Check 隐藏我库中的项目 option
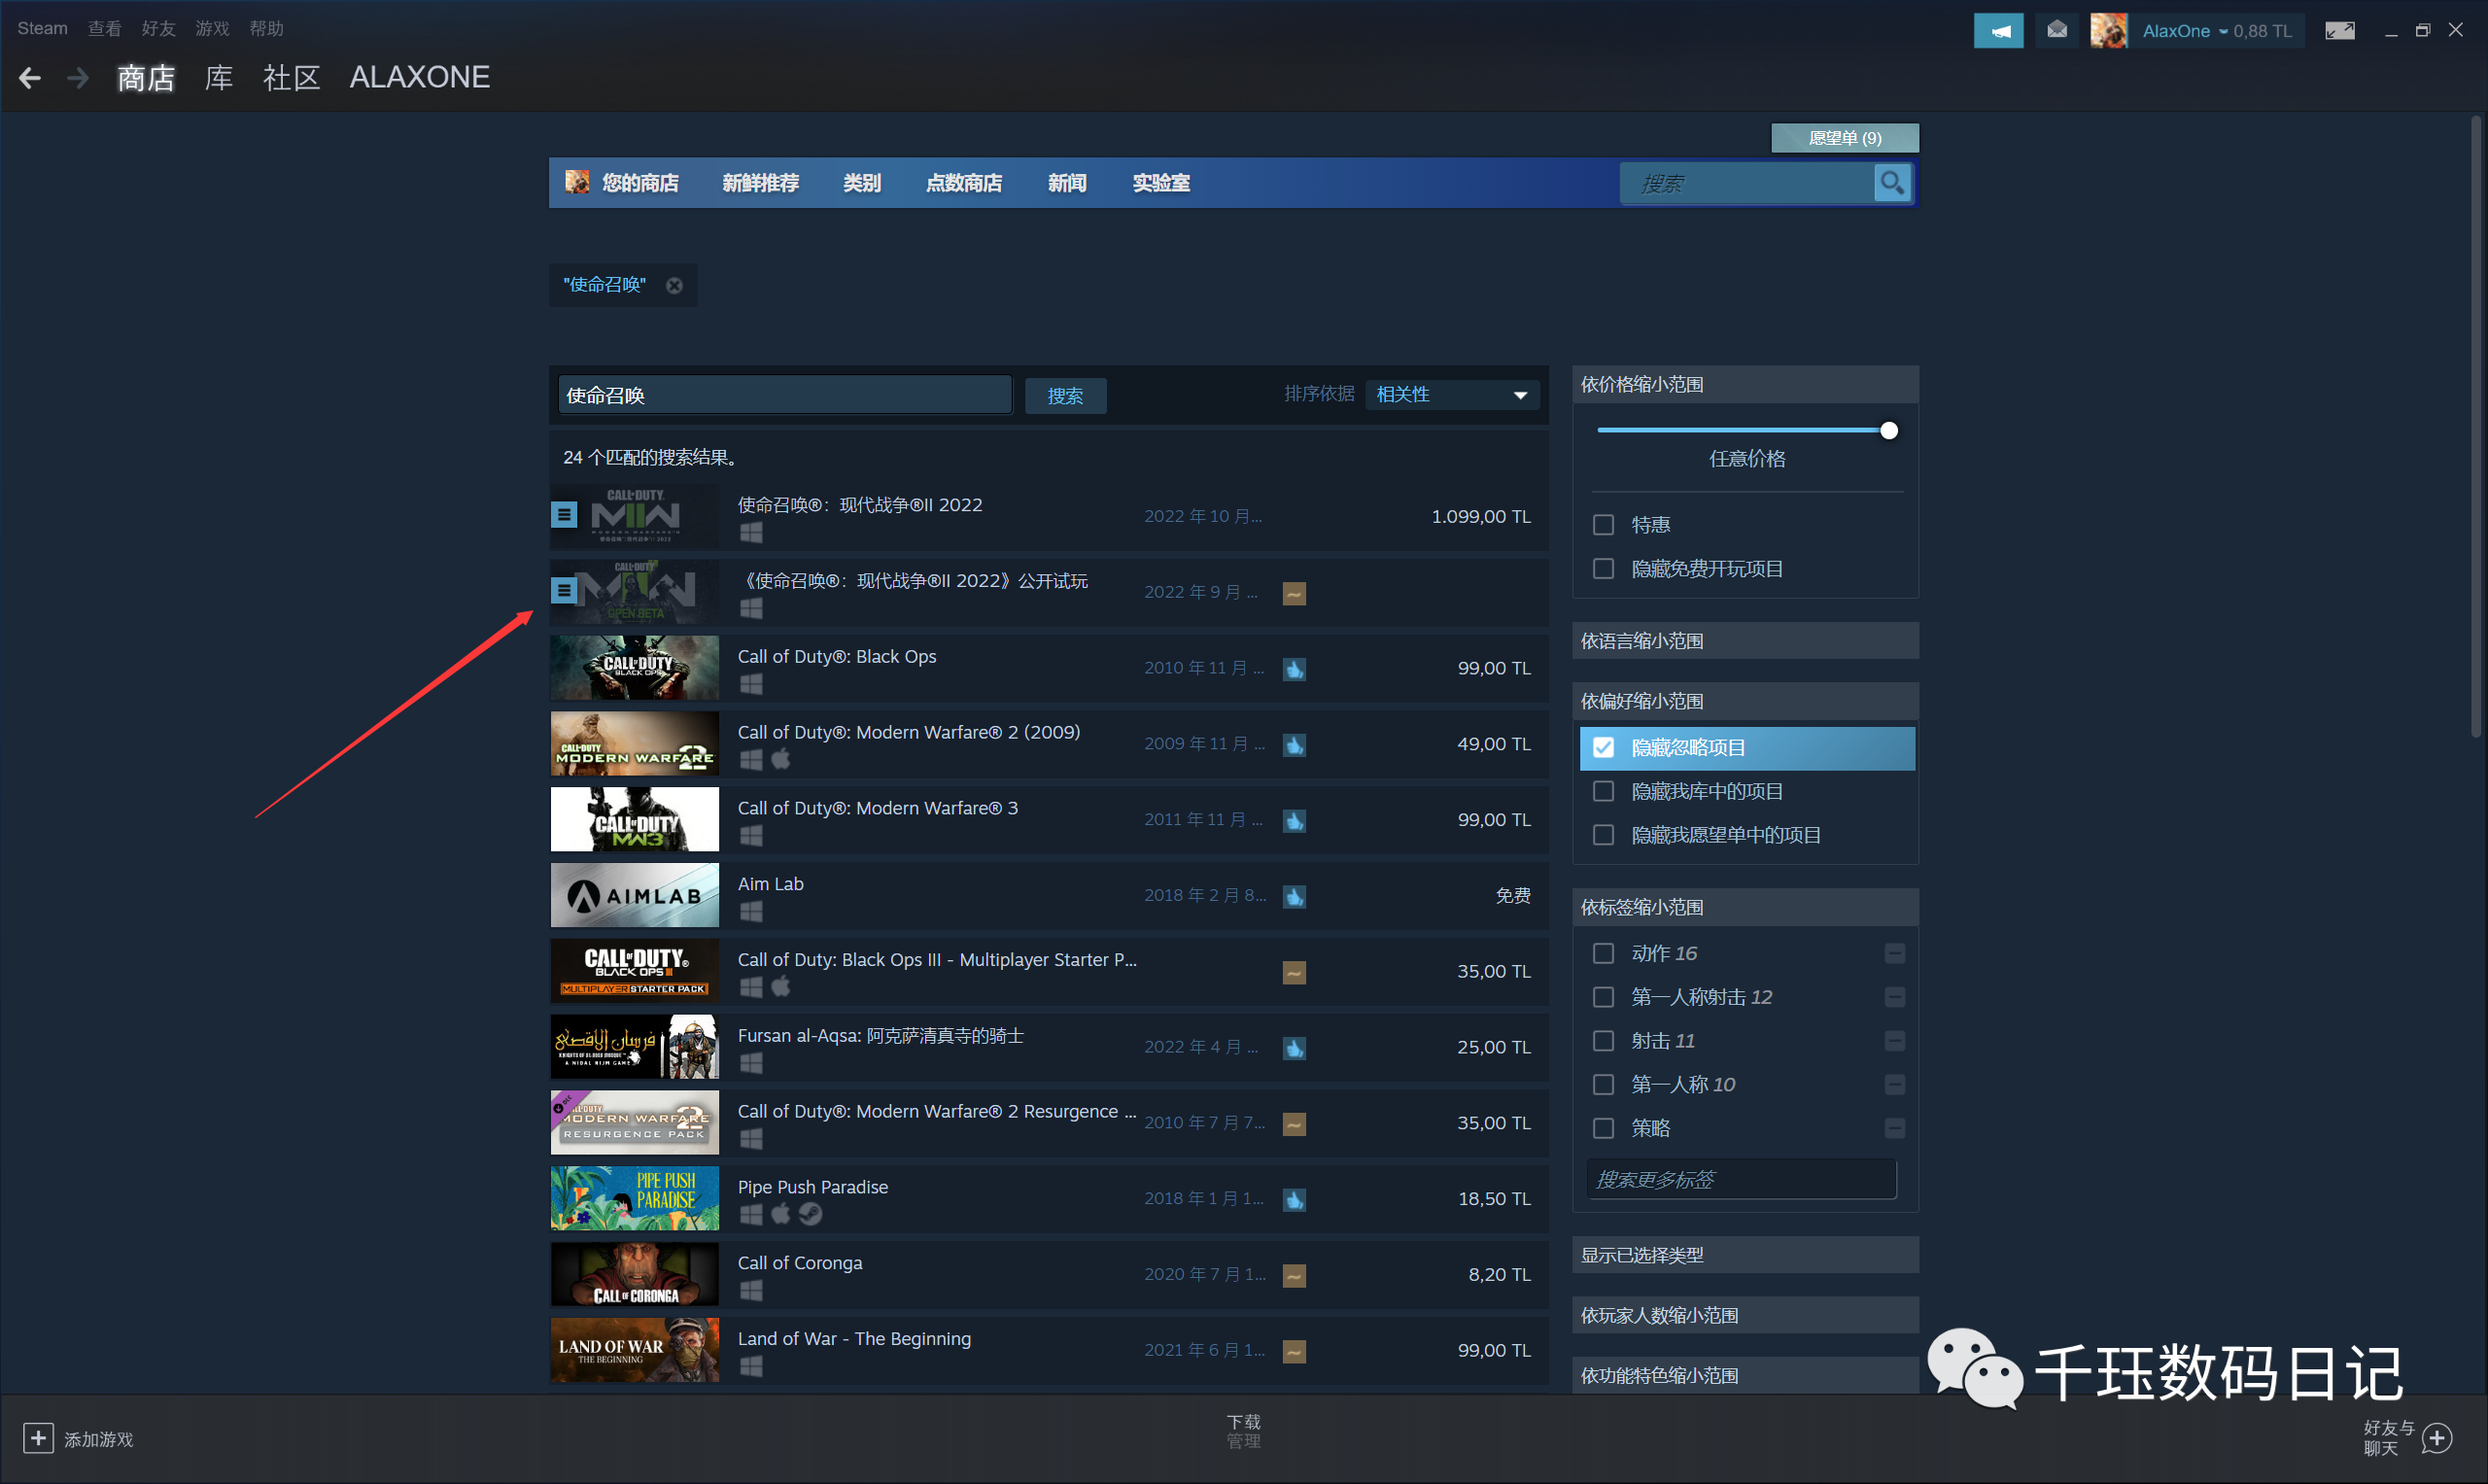Viewport: 2488px width, 1484px height. click(1603, 792)
